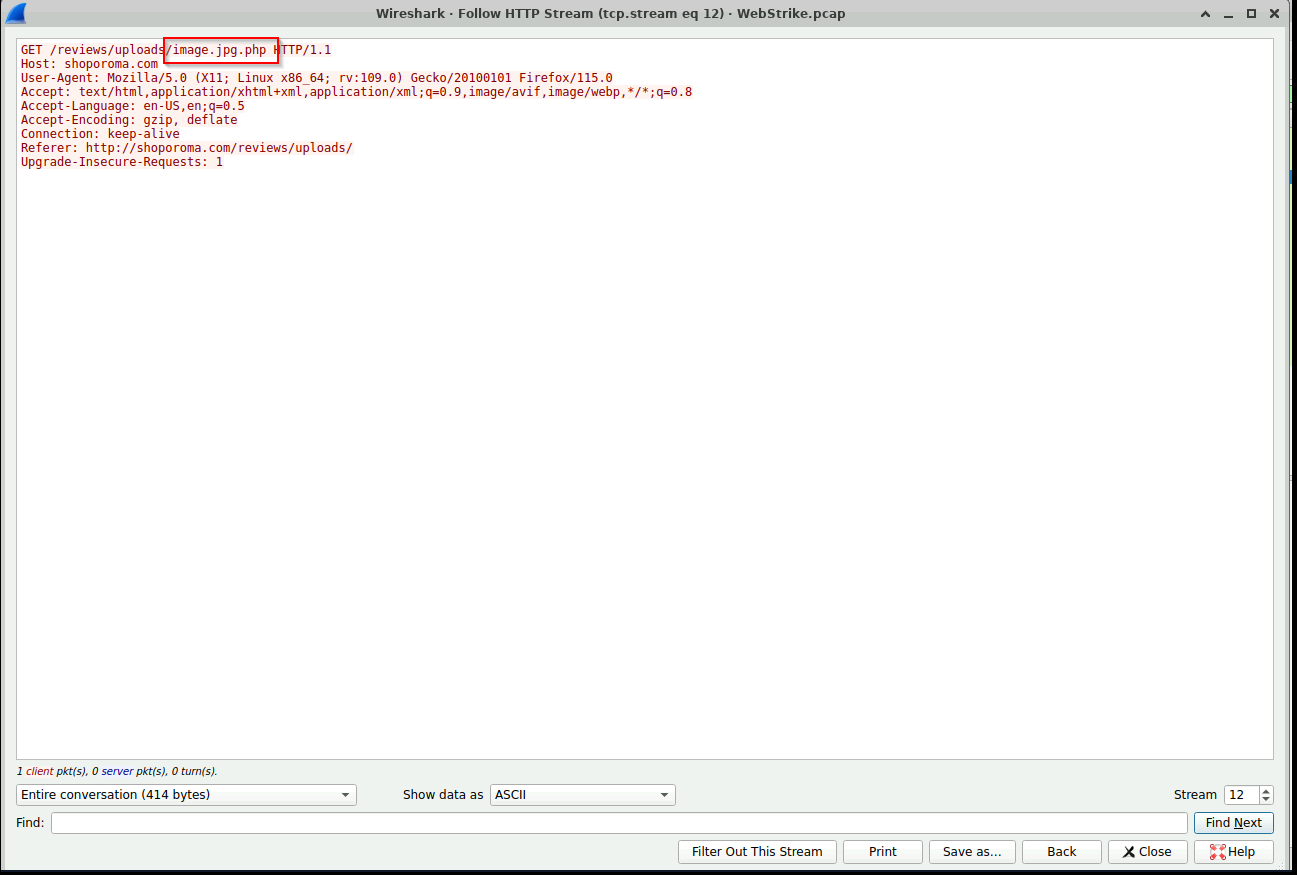Screen dimensions: 1297x875
Task: Click the Host: shoporoma.com header line
Action: coord(89,64)
